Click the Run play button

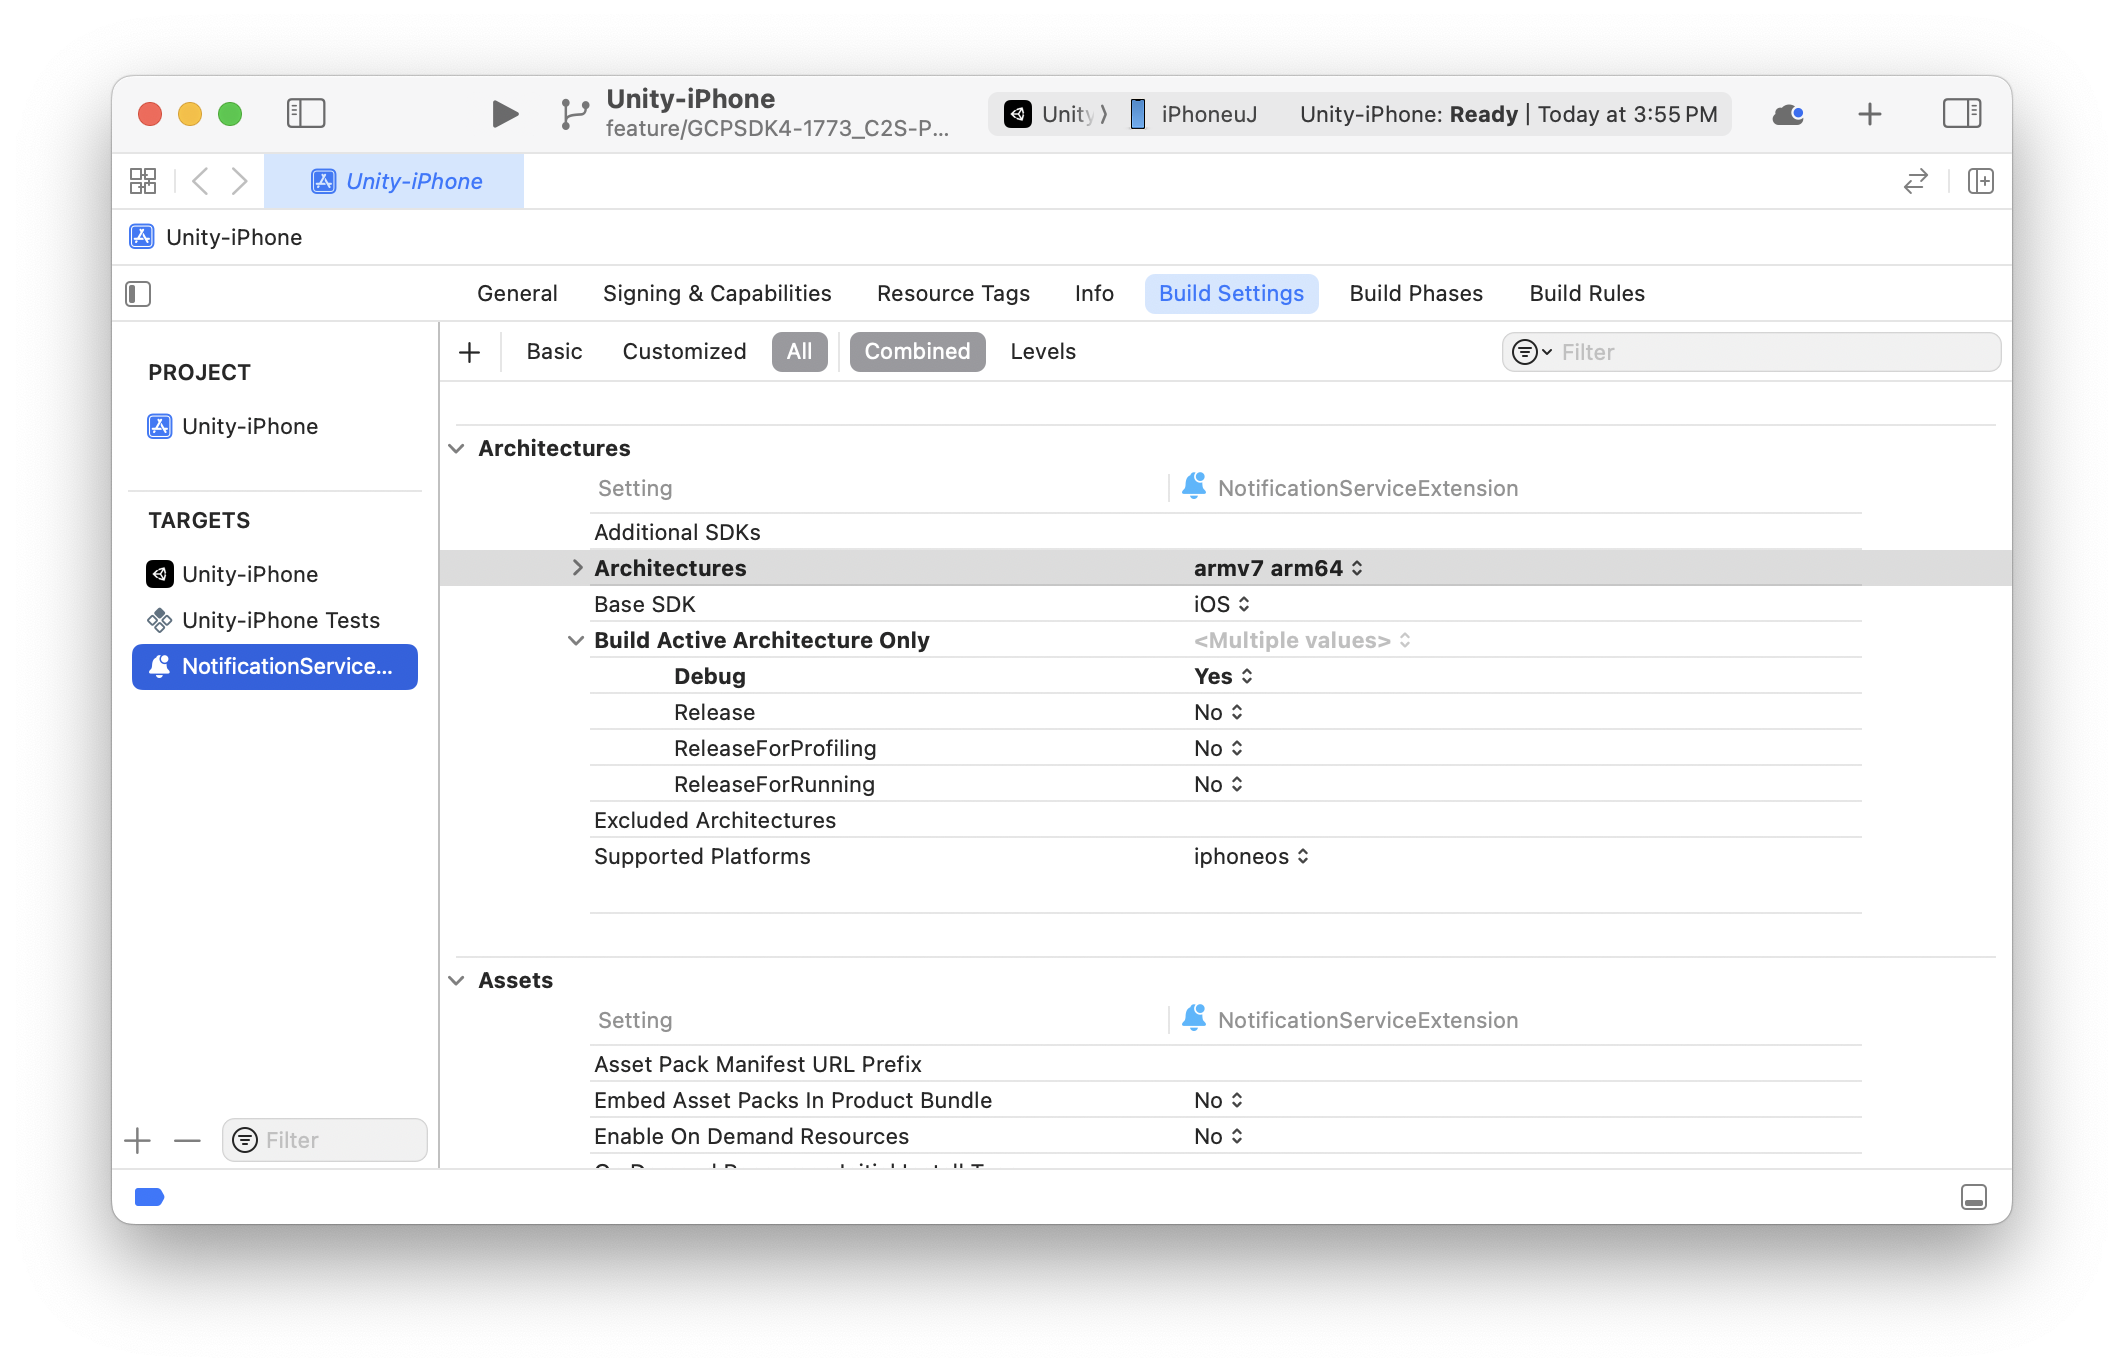[x=505, y=114]
